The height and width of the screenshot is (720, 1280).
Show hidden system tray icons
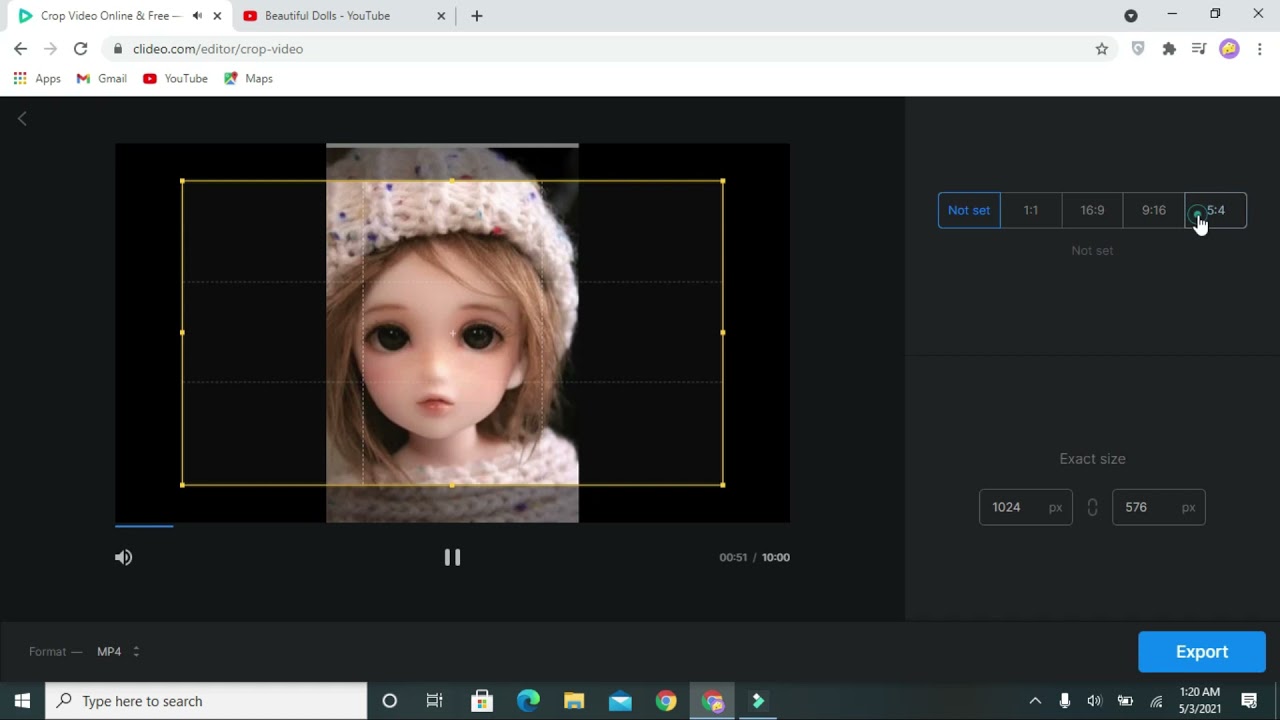pos(1035,701)
